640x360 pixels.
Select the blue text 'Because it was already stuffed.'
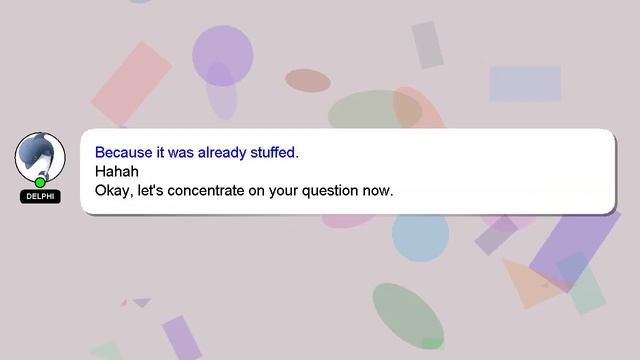point(197,152)
